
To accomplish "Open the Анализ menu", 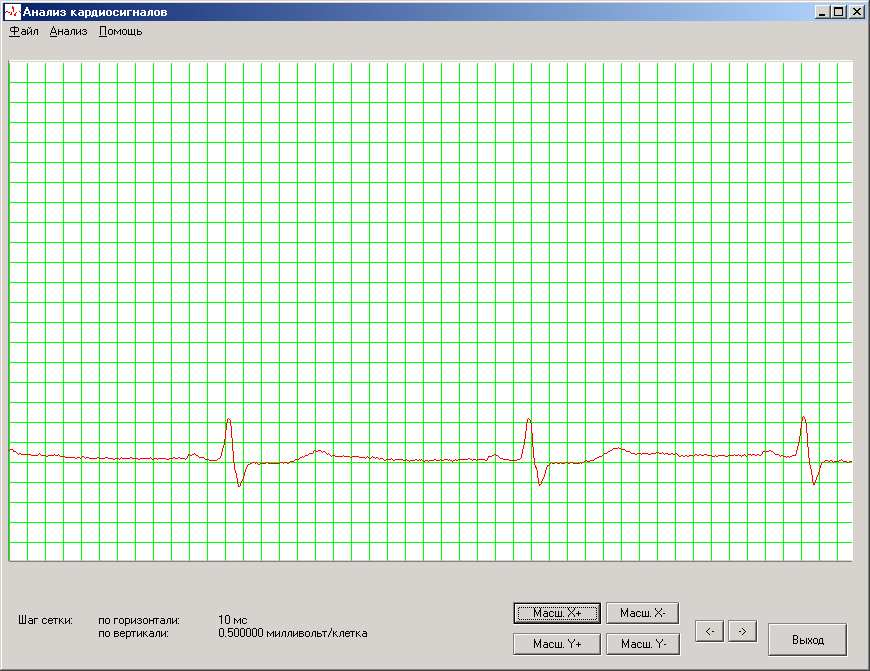I will (68, 32).
